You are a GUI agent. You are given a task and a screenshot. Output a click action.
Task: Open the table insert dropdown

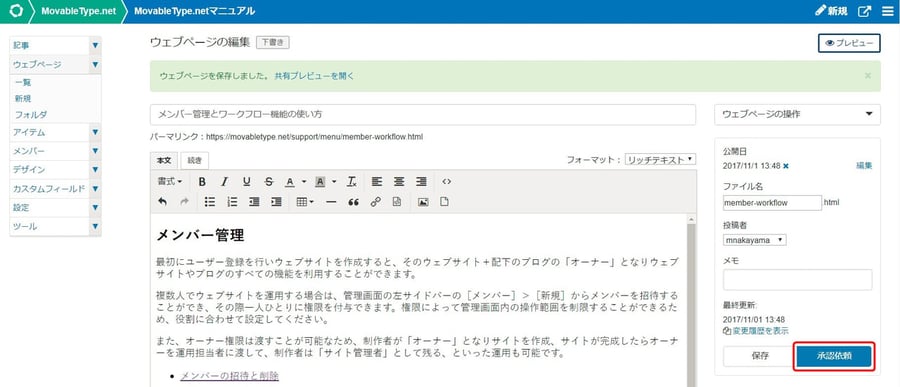click(x=305, y=202)
